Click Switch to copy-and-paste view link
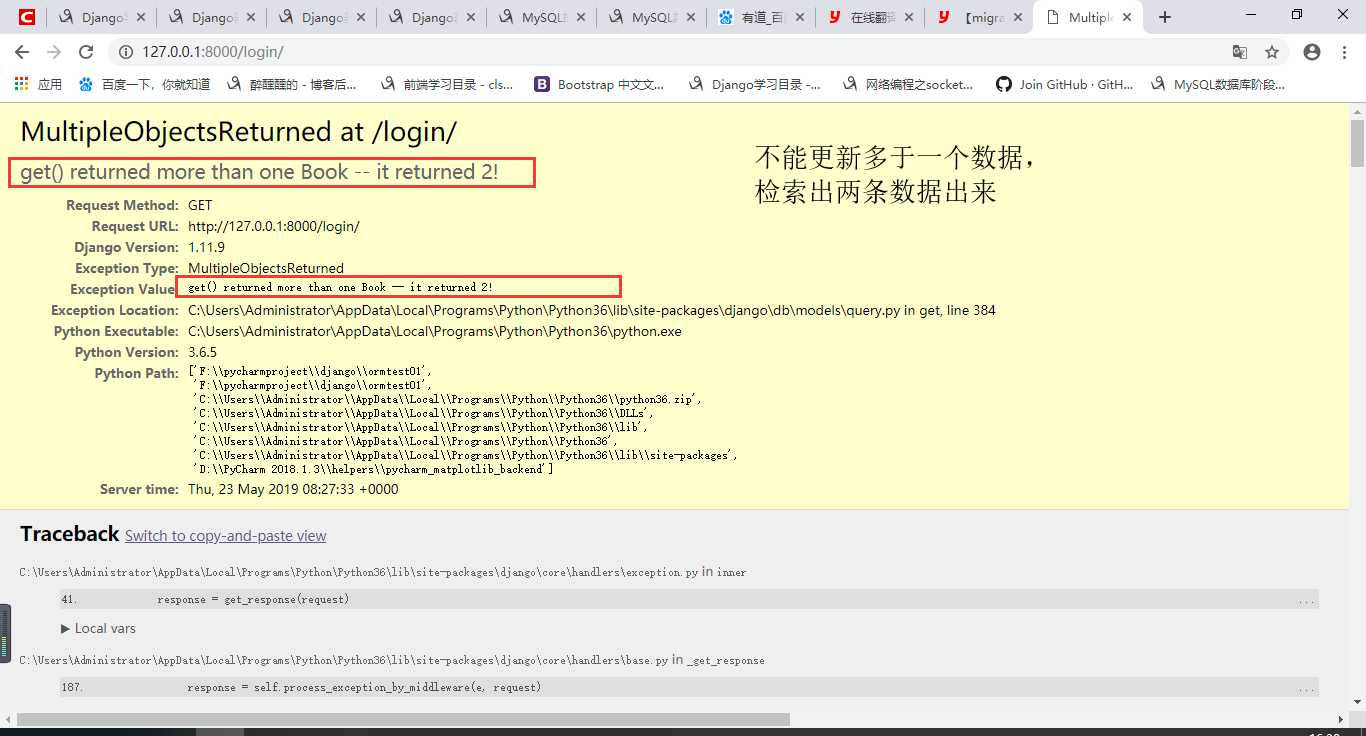 tap(225, 536)
